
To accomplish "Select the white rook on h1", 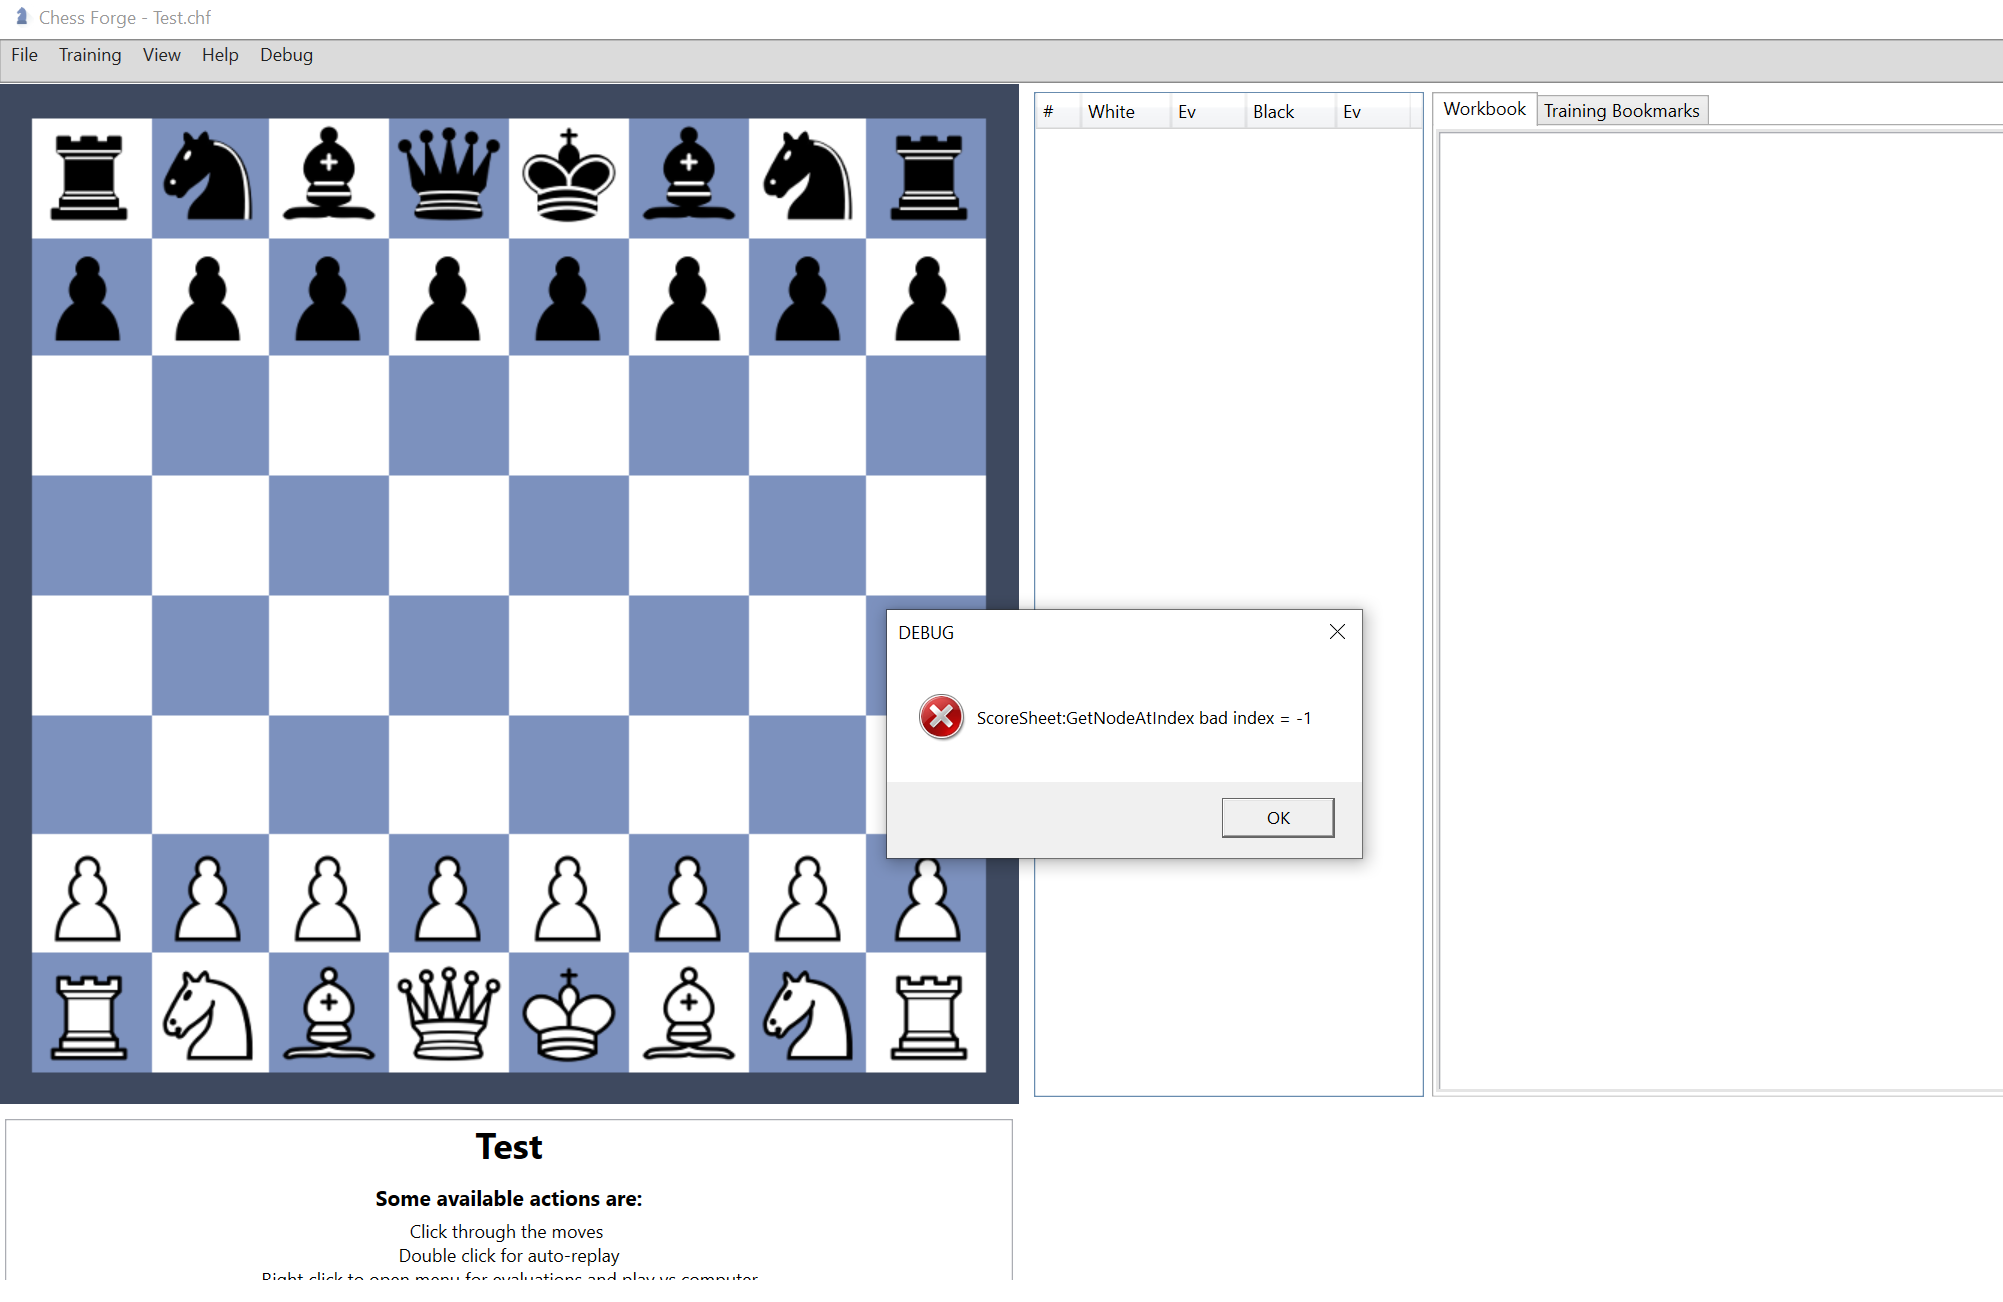I will [928, 1016].
